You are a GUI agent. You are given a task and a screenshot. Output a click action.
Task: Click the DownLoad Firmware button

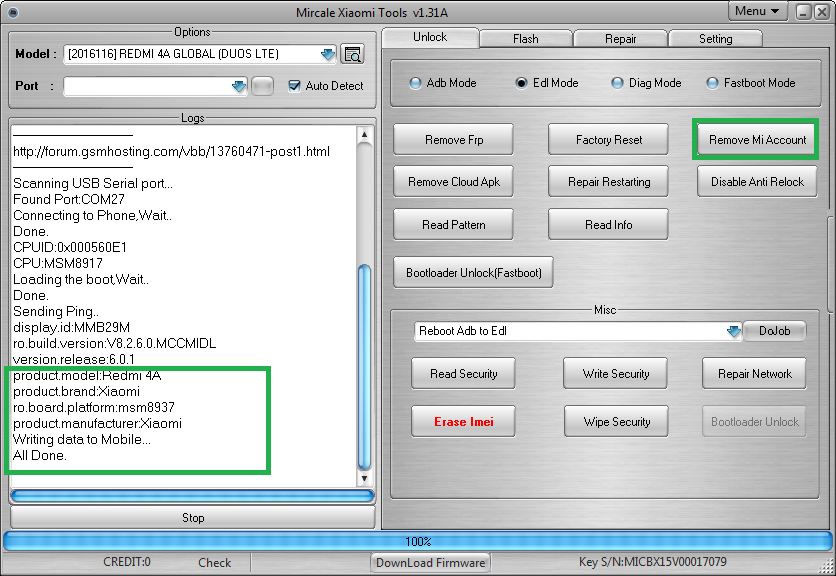click(431, 563)
